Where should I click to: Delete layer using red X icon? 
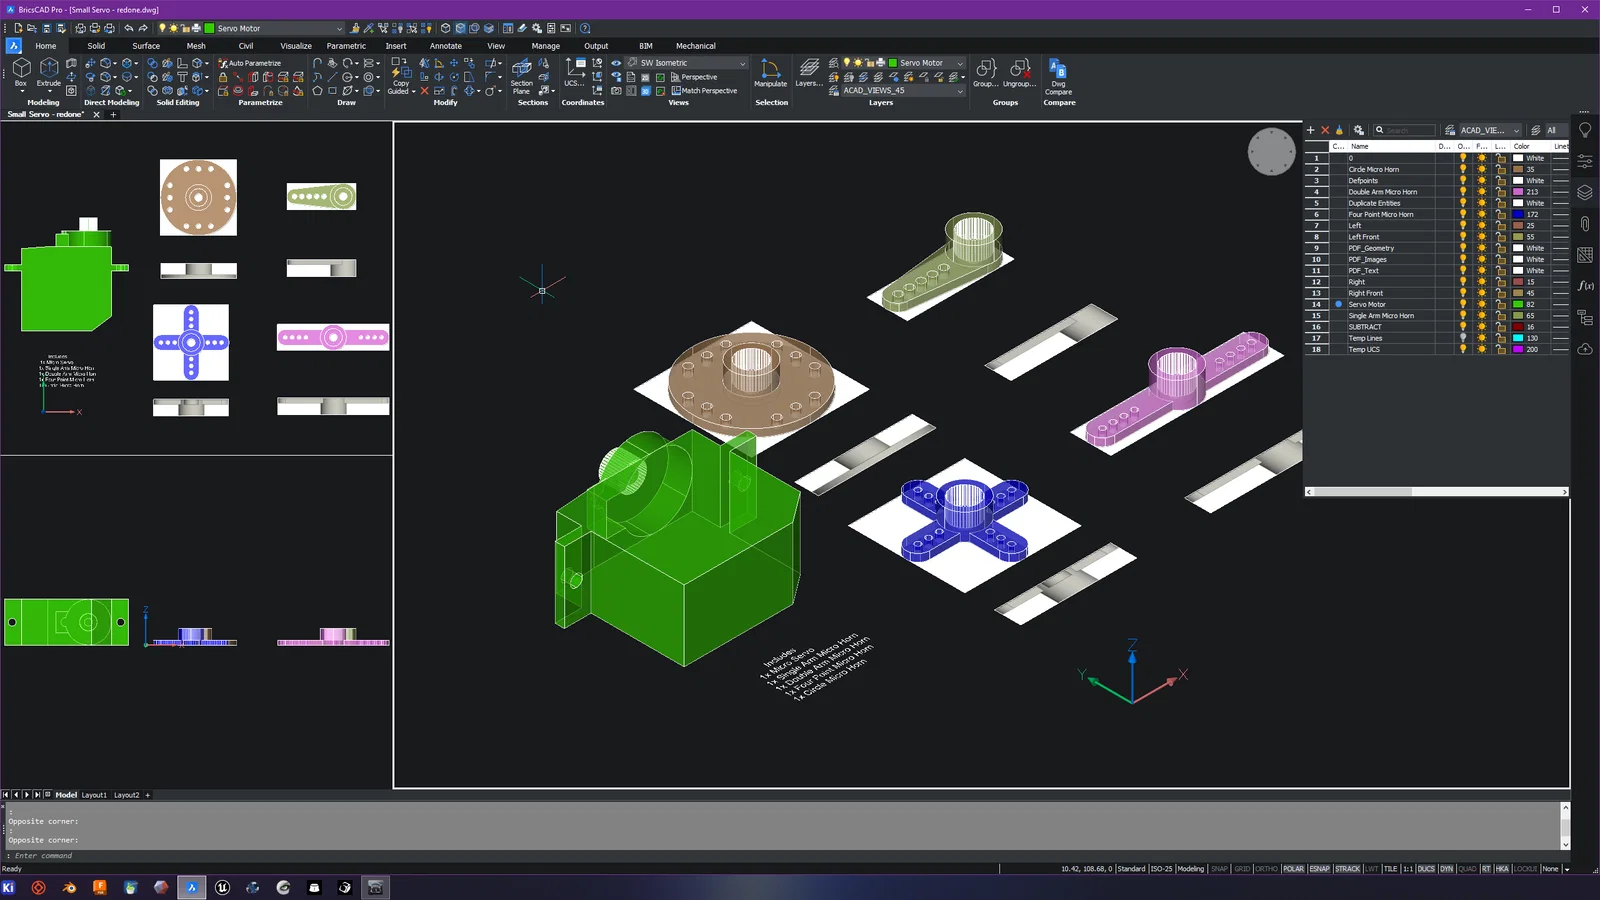pos(1325,130)
